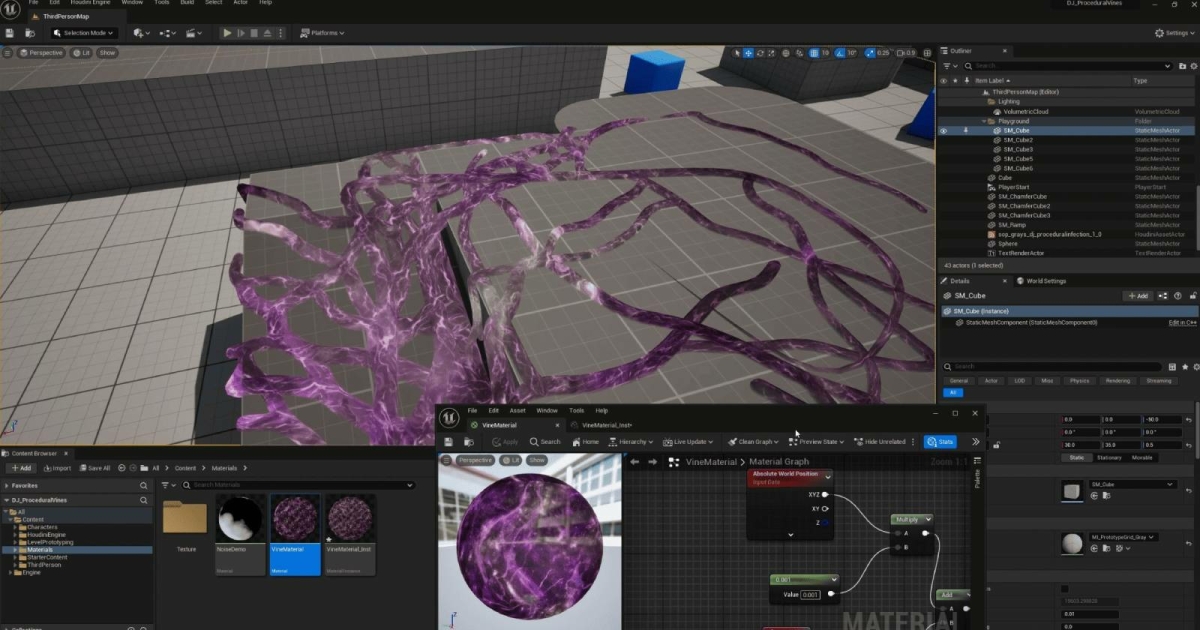The height and width of the screenshot is (630, 1200).
Task: Click the Add button in Details panel
Action: coord(1137,296)
